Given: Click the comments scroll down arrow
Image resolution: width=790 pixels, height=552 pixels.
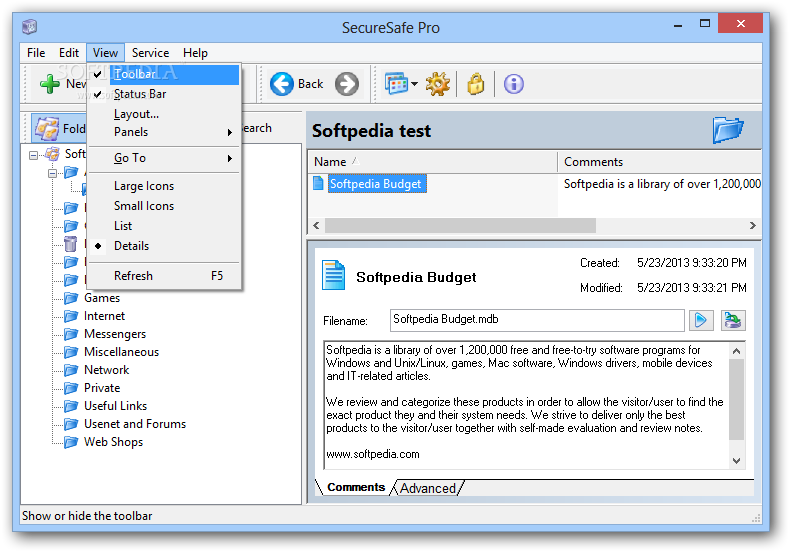Looking at the screenshot, I should point(736,461).
